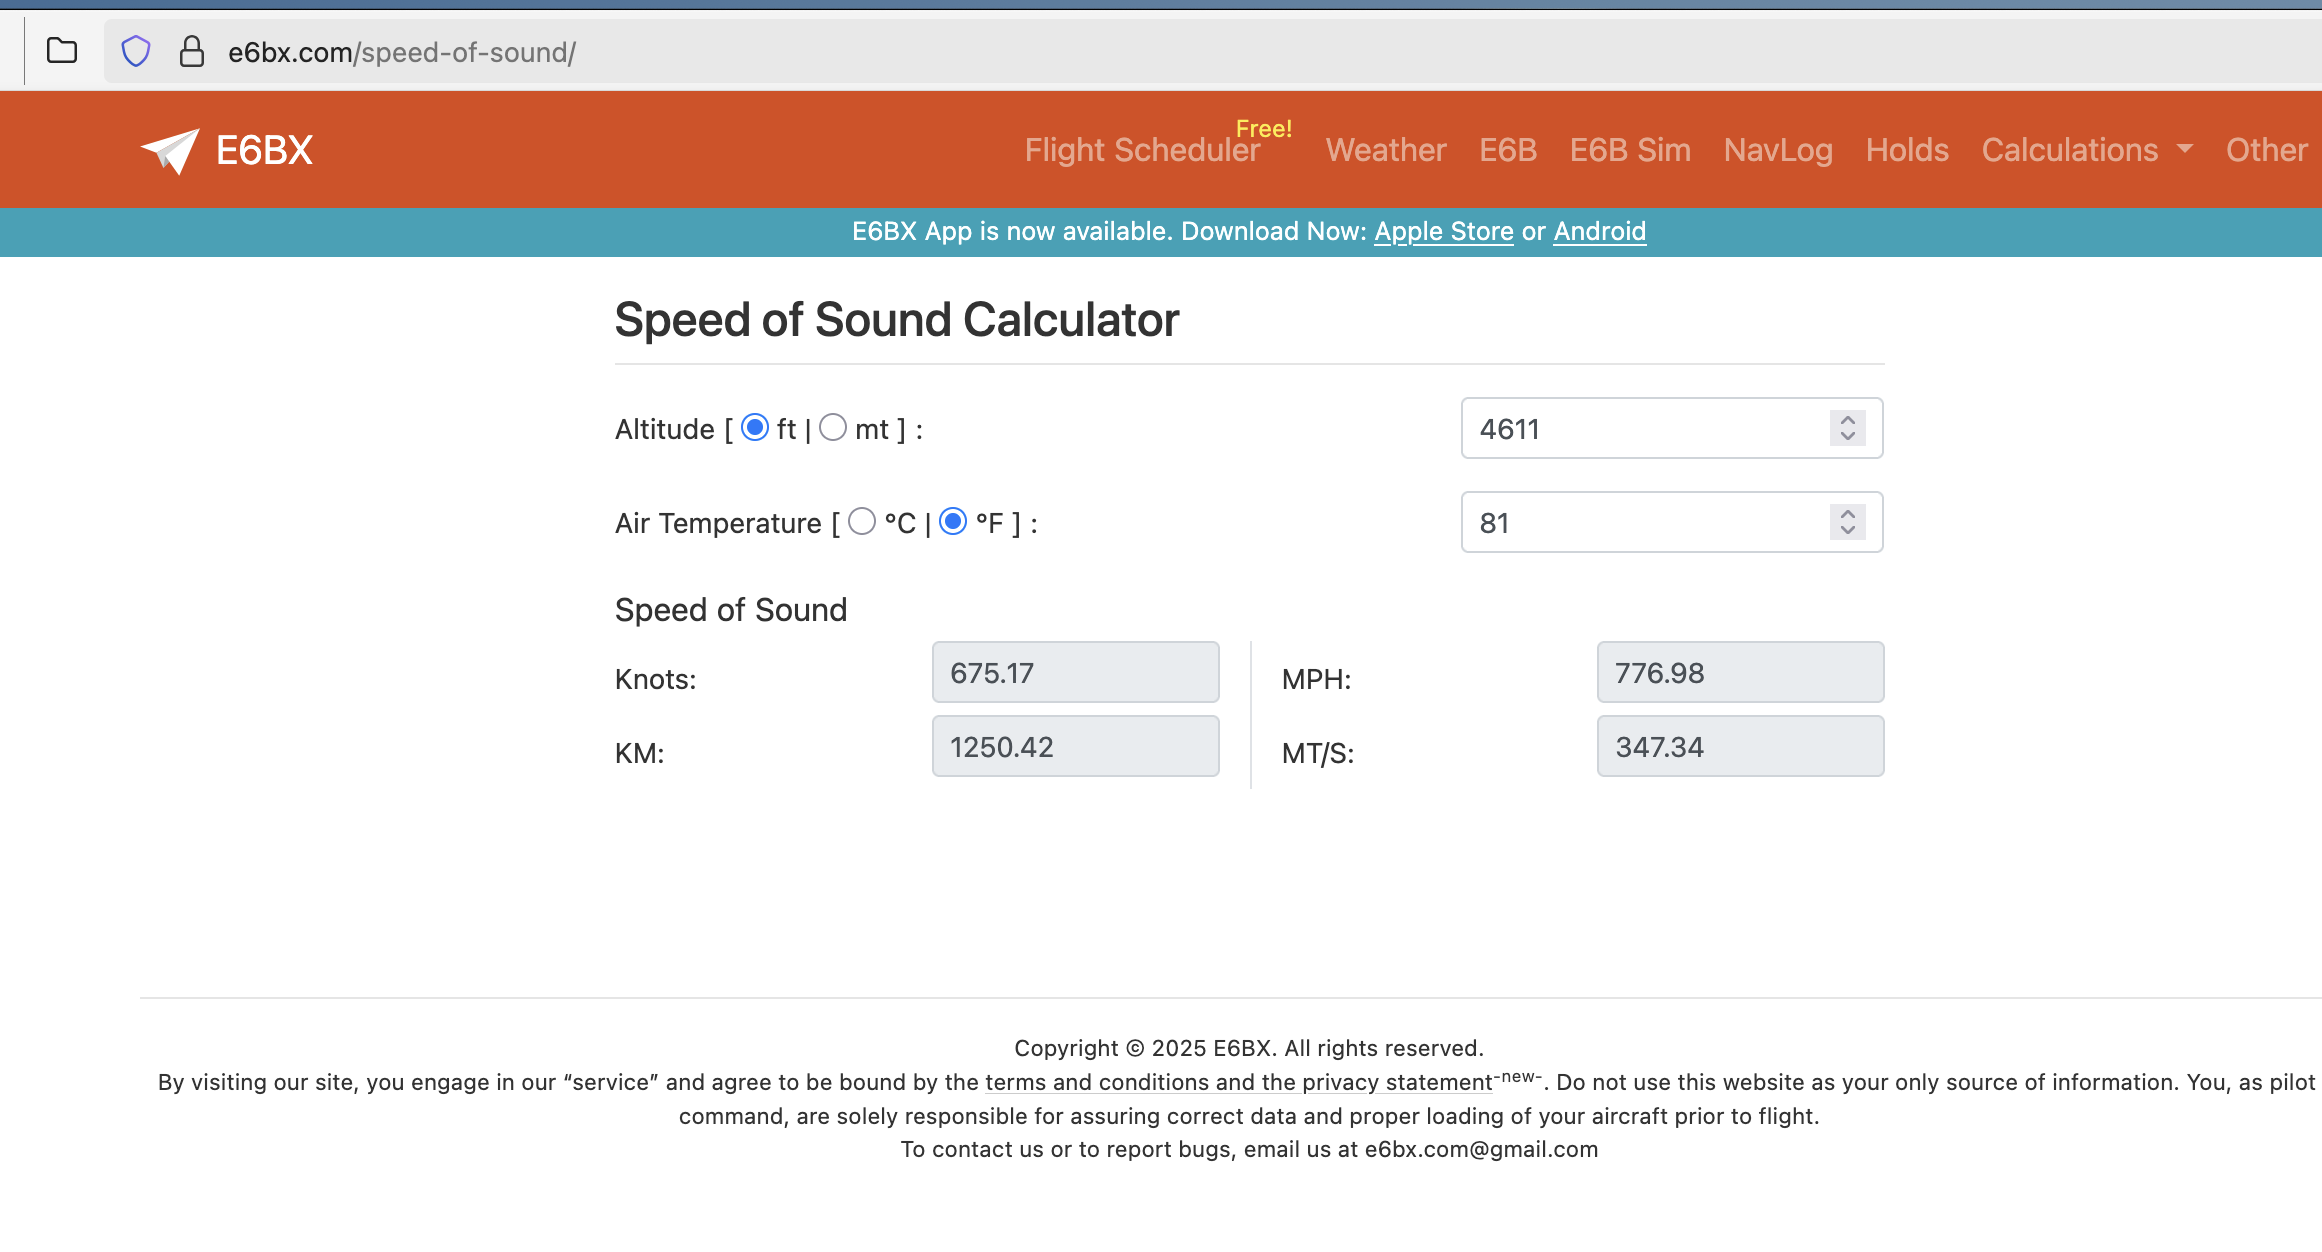Select the °F temperature unit radio button
2322x1252 pixels.
pos(953,522)
